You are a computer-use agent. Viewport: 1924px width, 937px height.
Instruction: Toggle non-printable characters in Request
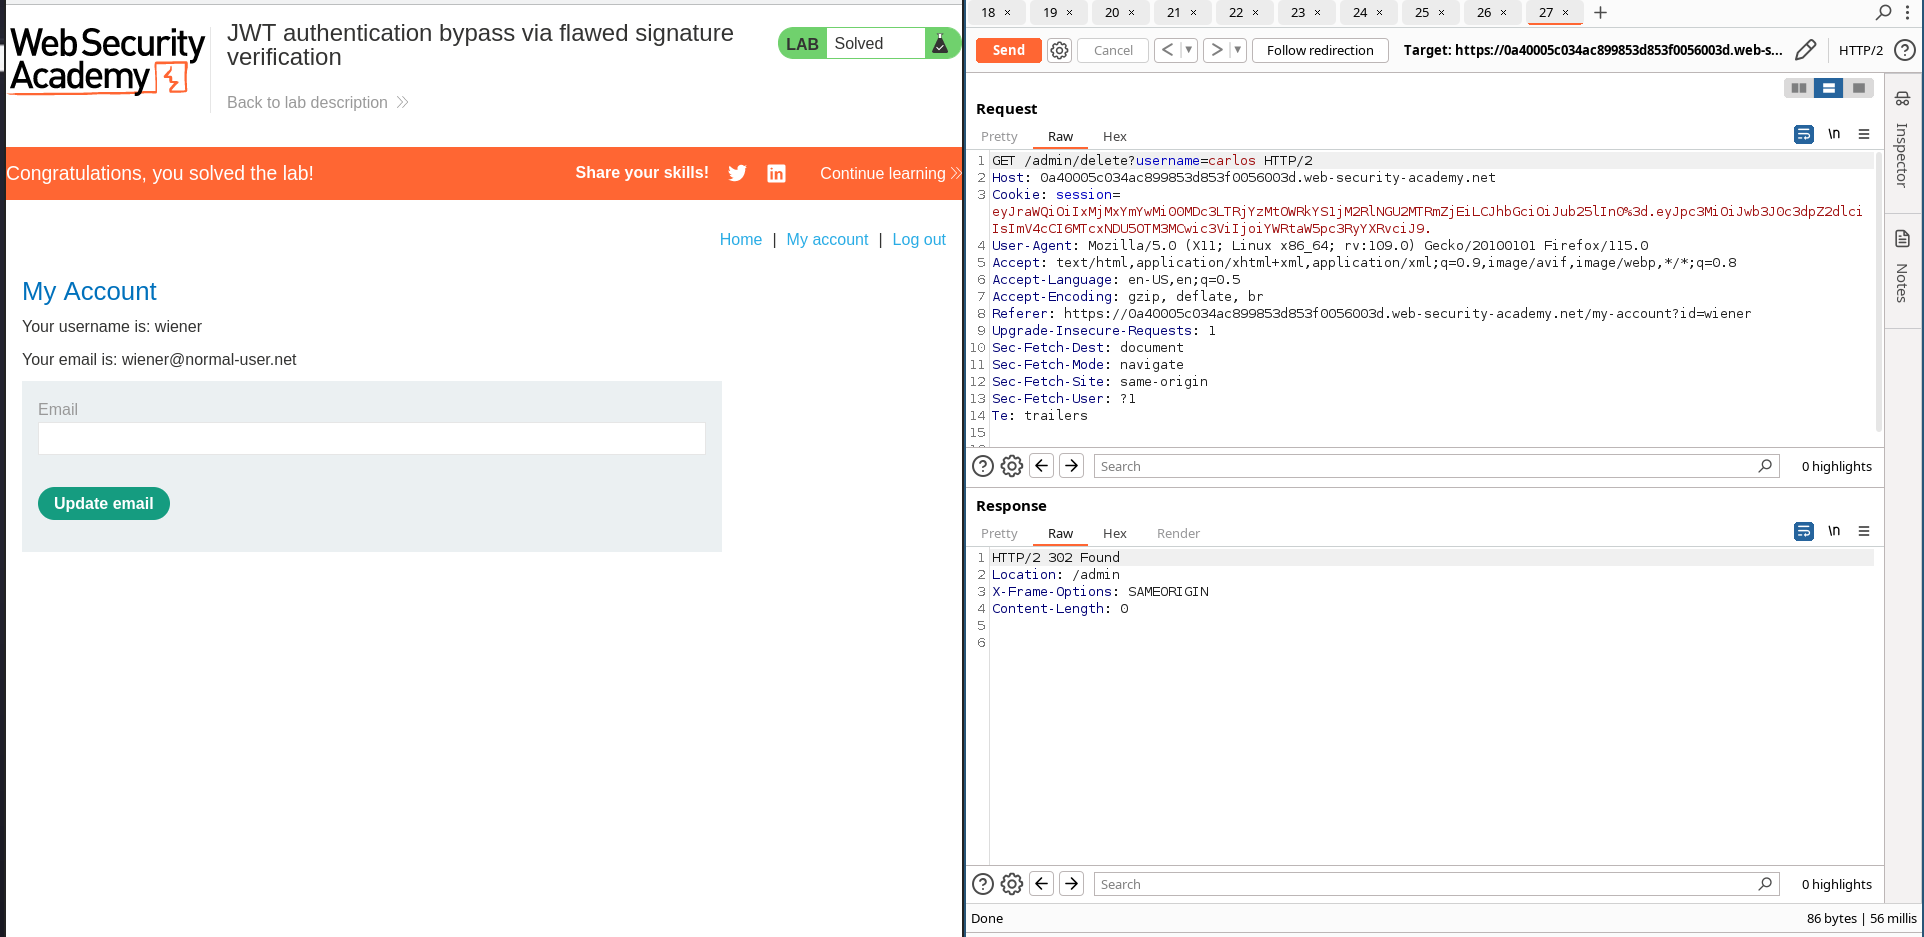point(1834,134)
